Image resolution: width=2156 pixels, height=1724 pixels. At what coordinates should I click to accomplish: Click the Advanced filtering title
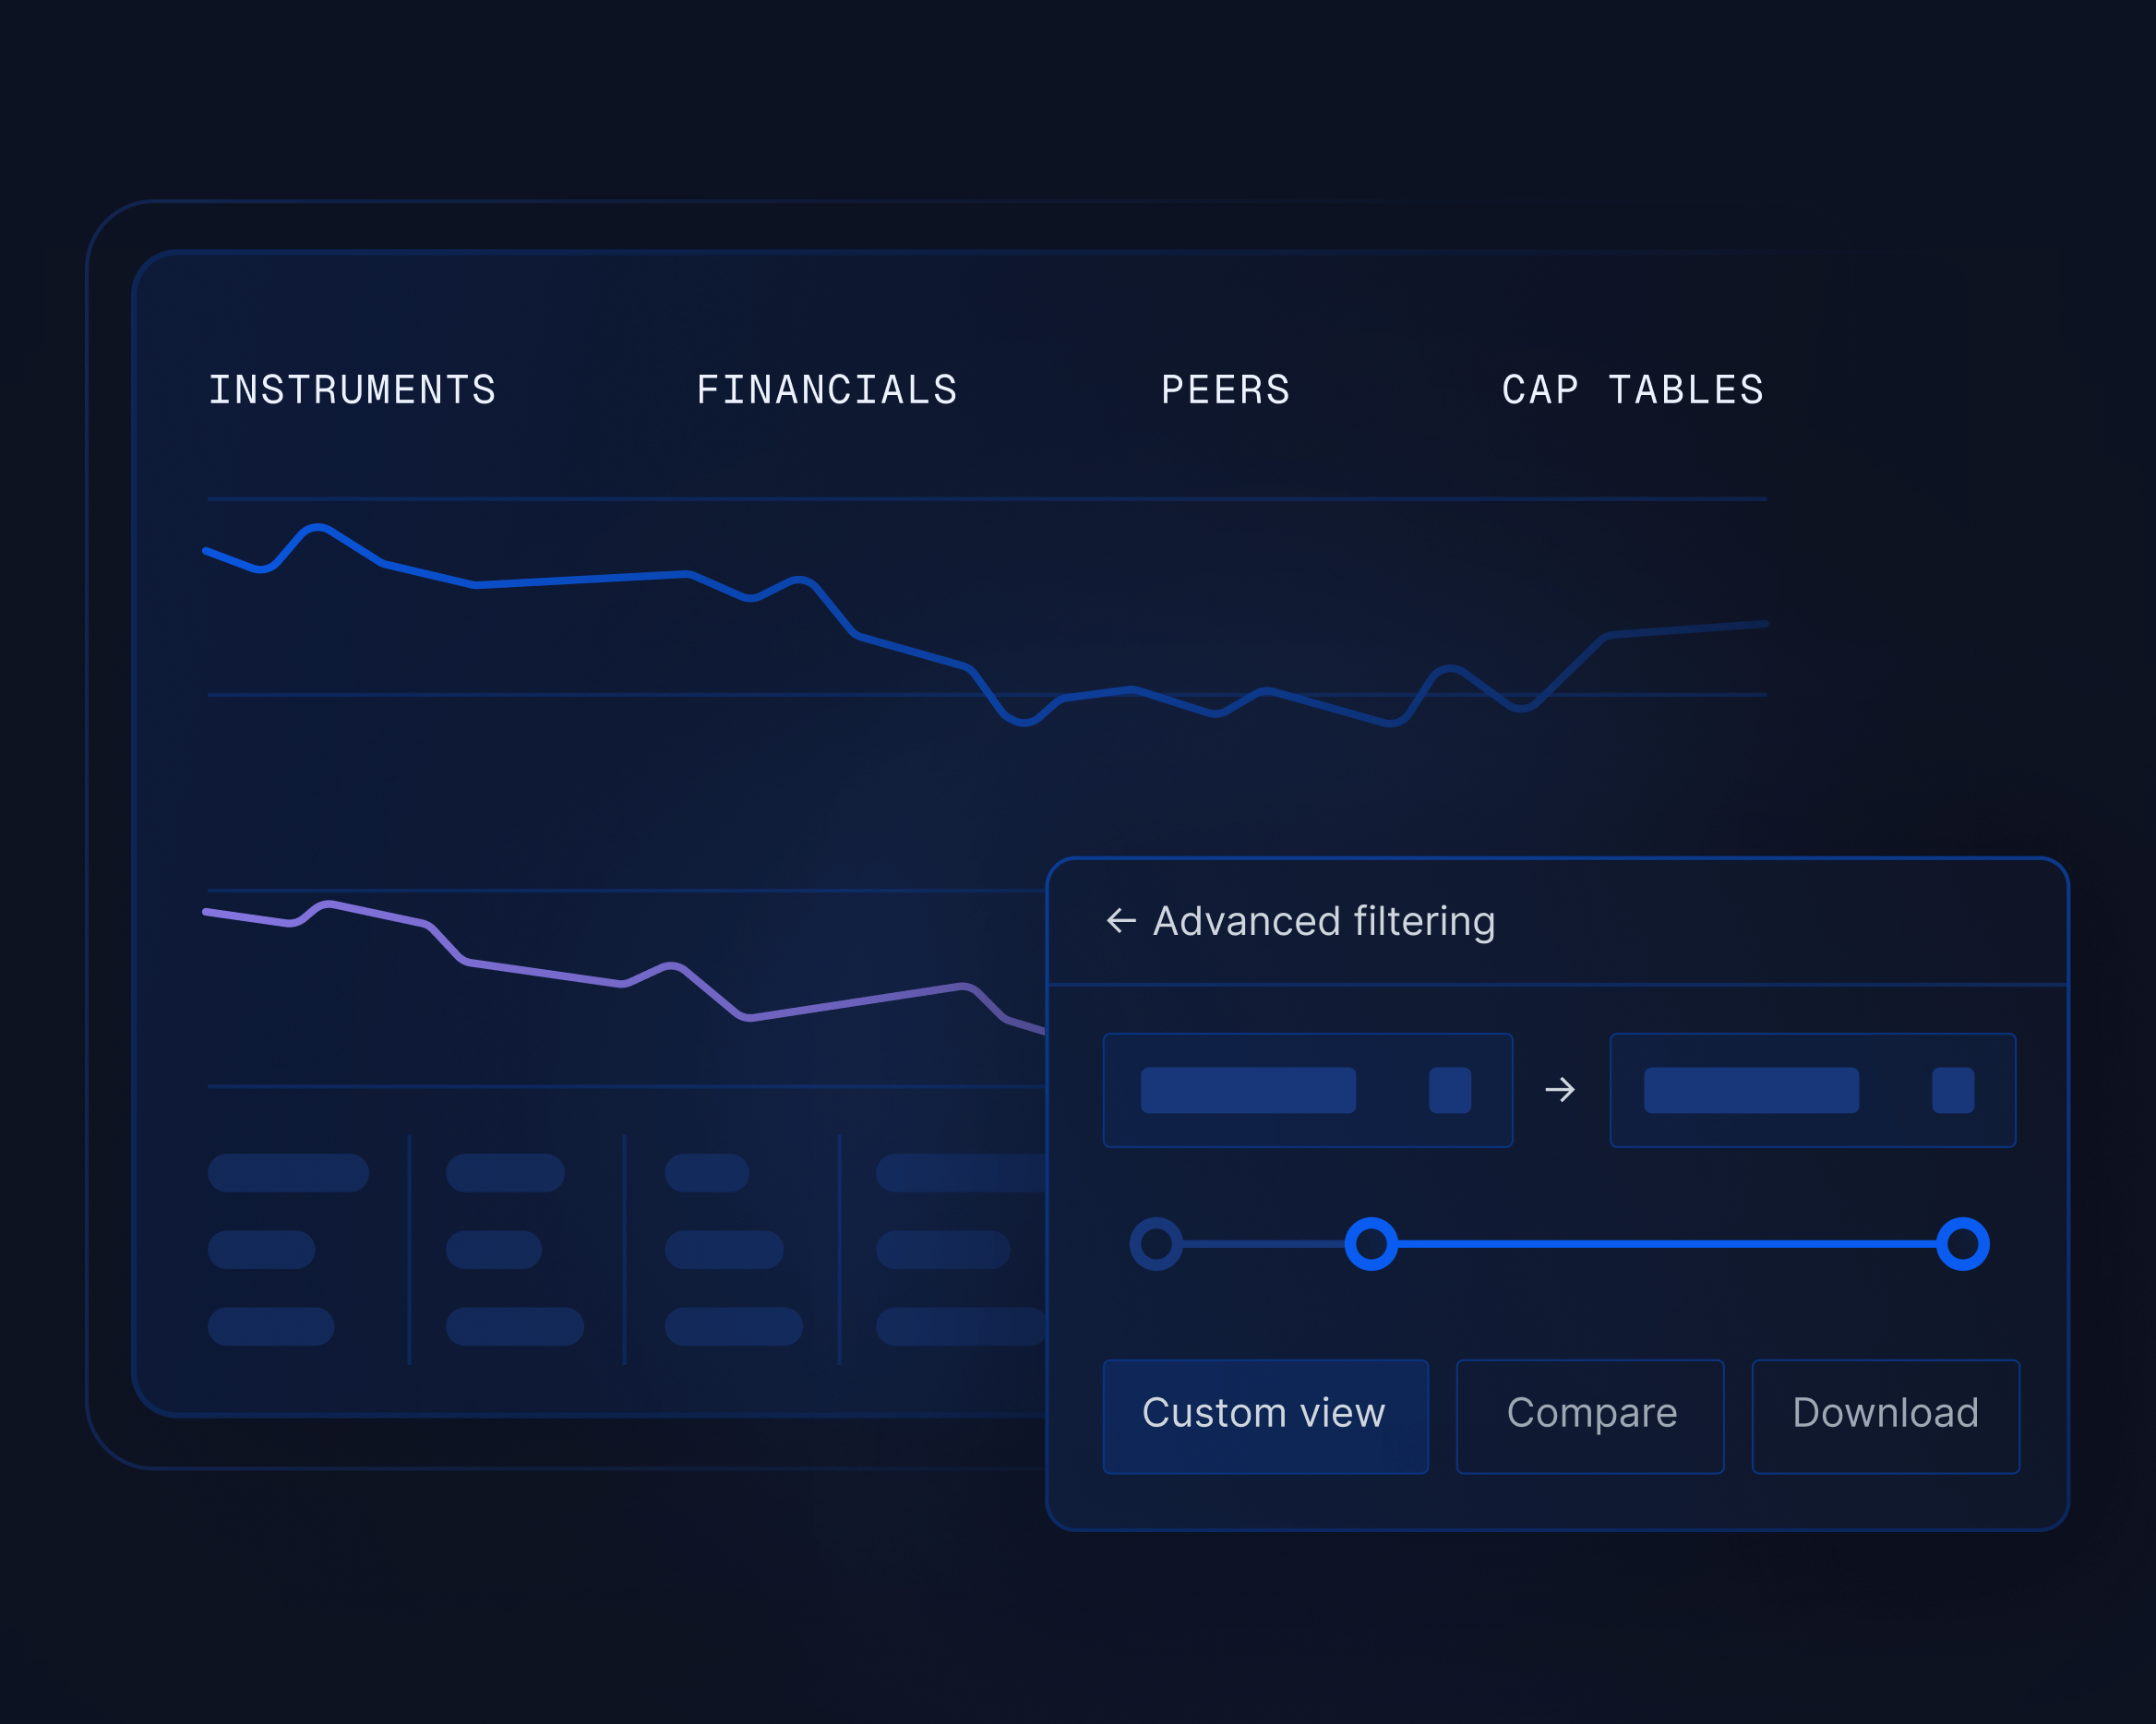point(1324,922)
